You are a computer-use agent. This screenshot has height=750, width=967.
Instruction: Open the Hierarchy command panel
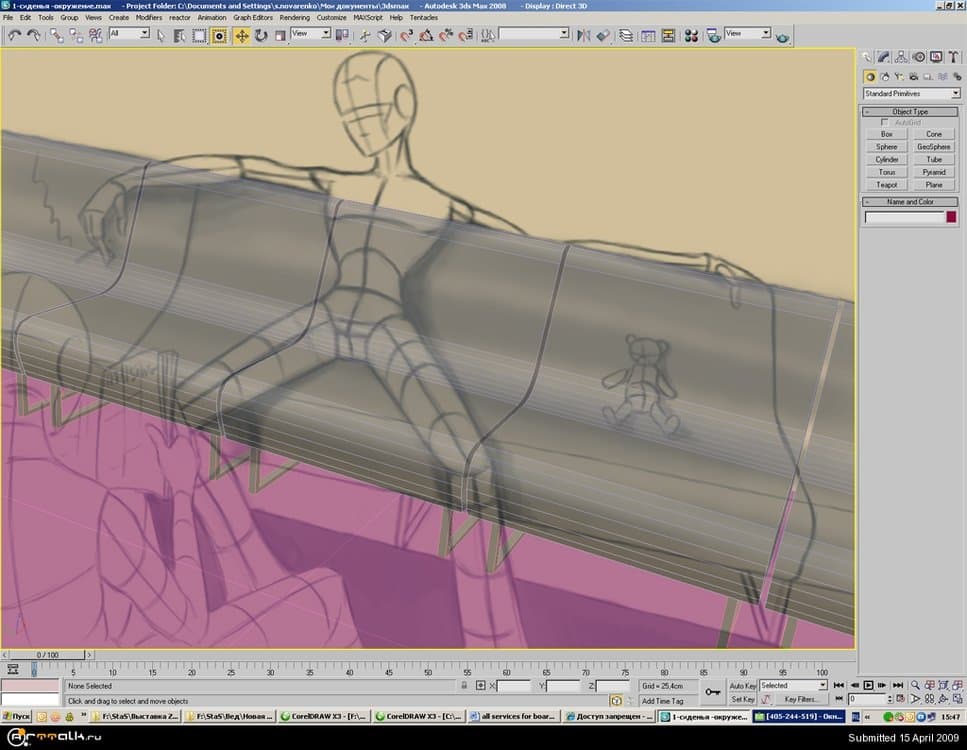click(x=902, y=57)
